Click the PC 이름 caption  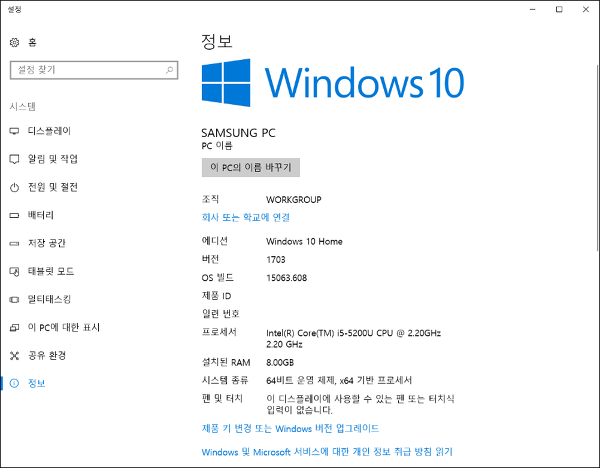217,146
